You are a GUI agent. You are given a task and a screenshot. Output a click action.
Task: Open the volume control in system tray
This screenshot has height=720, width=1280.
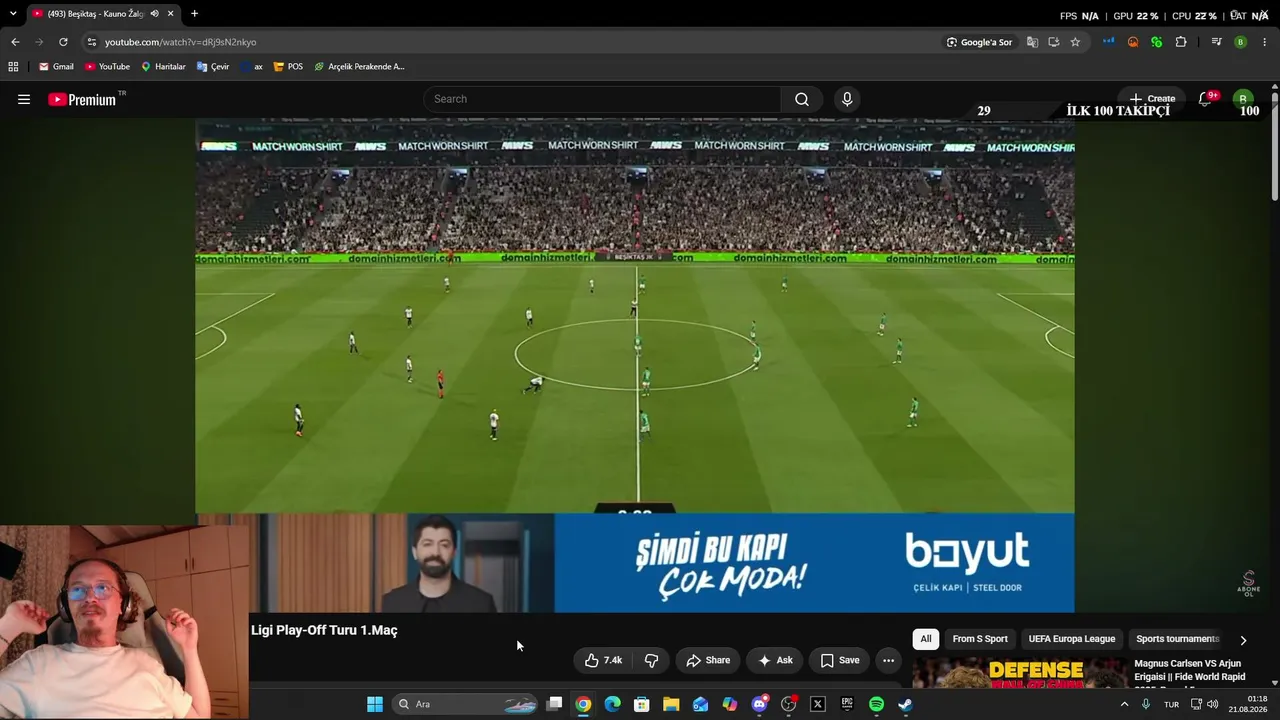1213,704
